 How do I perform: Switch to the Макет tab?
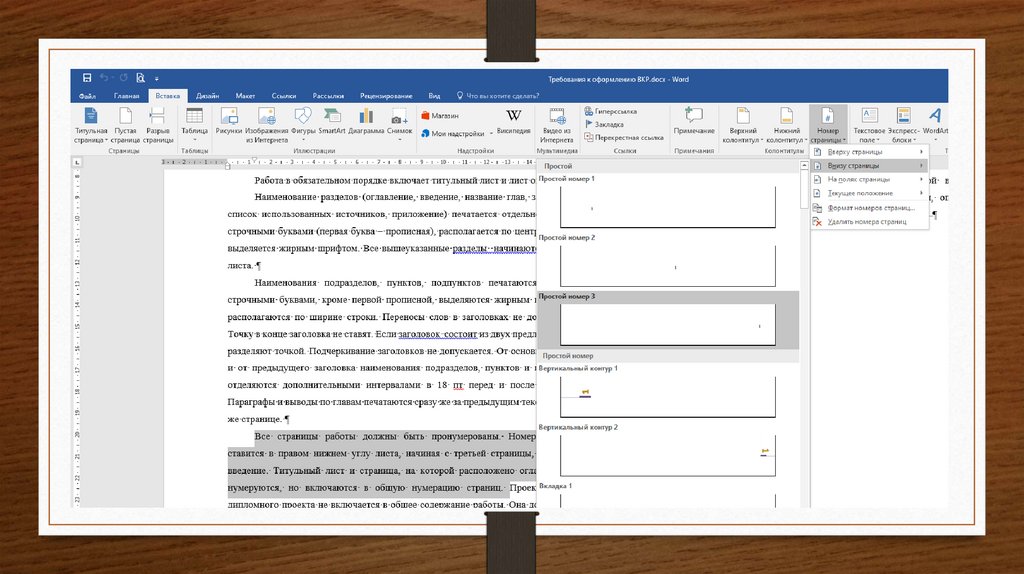pyautogui.click(x=245, y=96)
